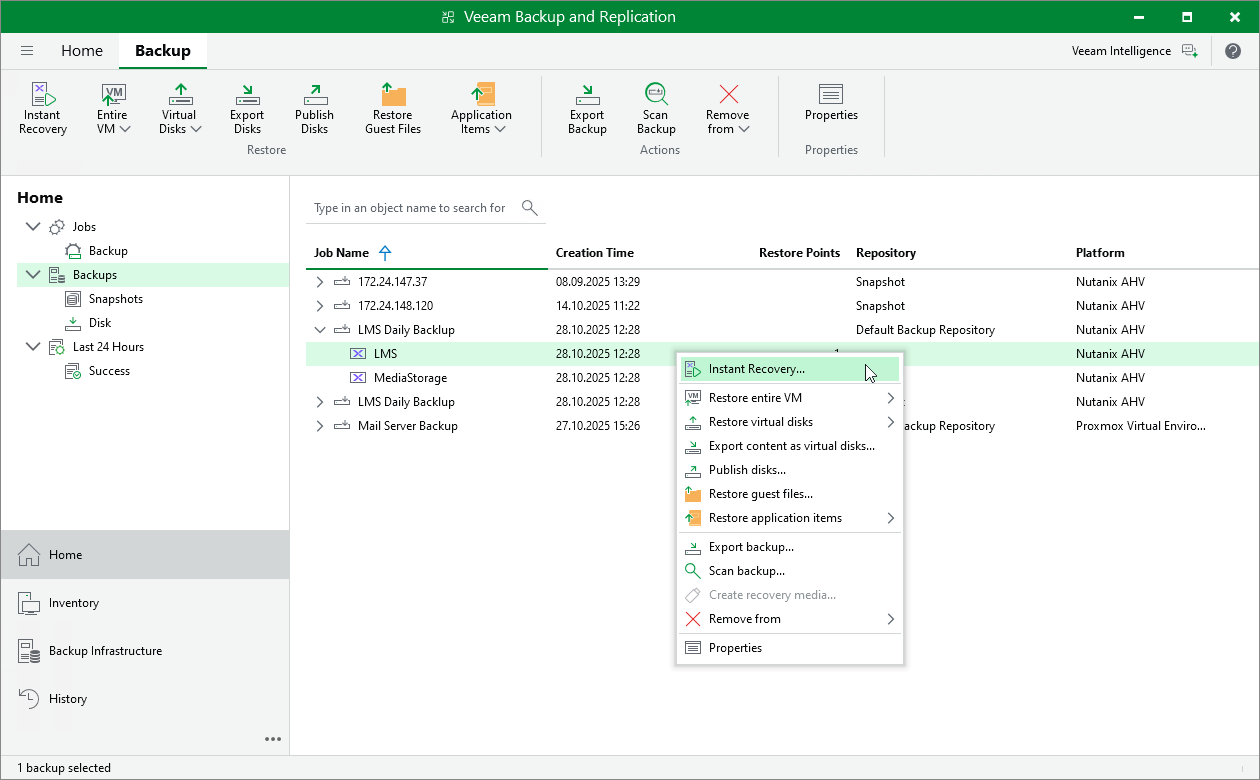Expand the 172.24.148.120 row
The height and width of the screenshot is (780, 1260).
pyautogui.click(x=320, y=306)
